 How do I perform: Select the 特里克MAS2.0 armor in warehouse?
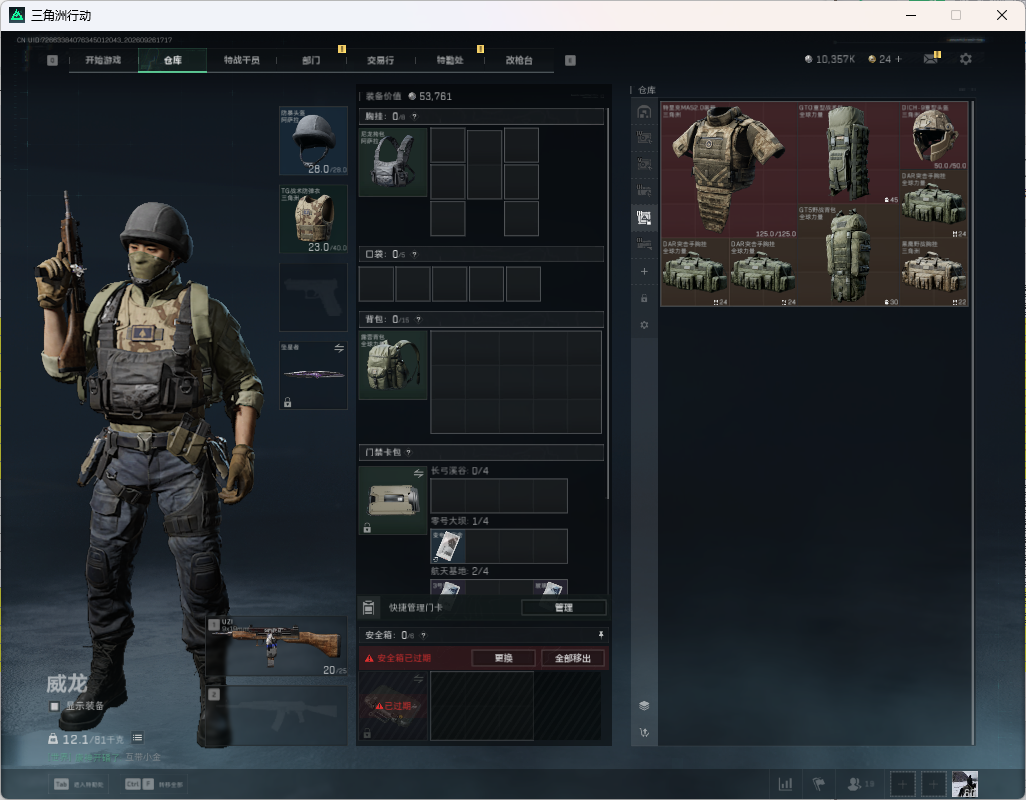pos(729,169)
